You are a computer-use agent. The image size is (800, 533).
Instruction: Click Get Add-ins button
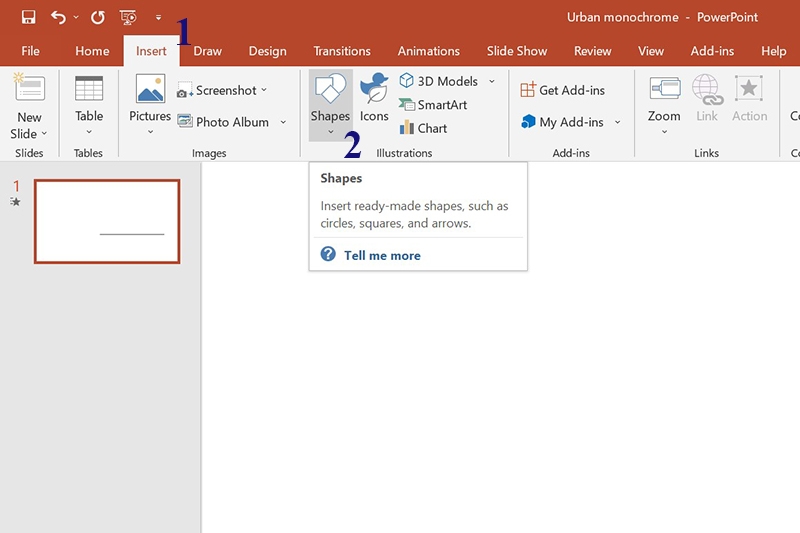(563, 90)
